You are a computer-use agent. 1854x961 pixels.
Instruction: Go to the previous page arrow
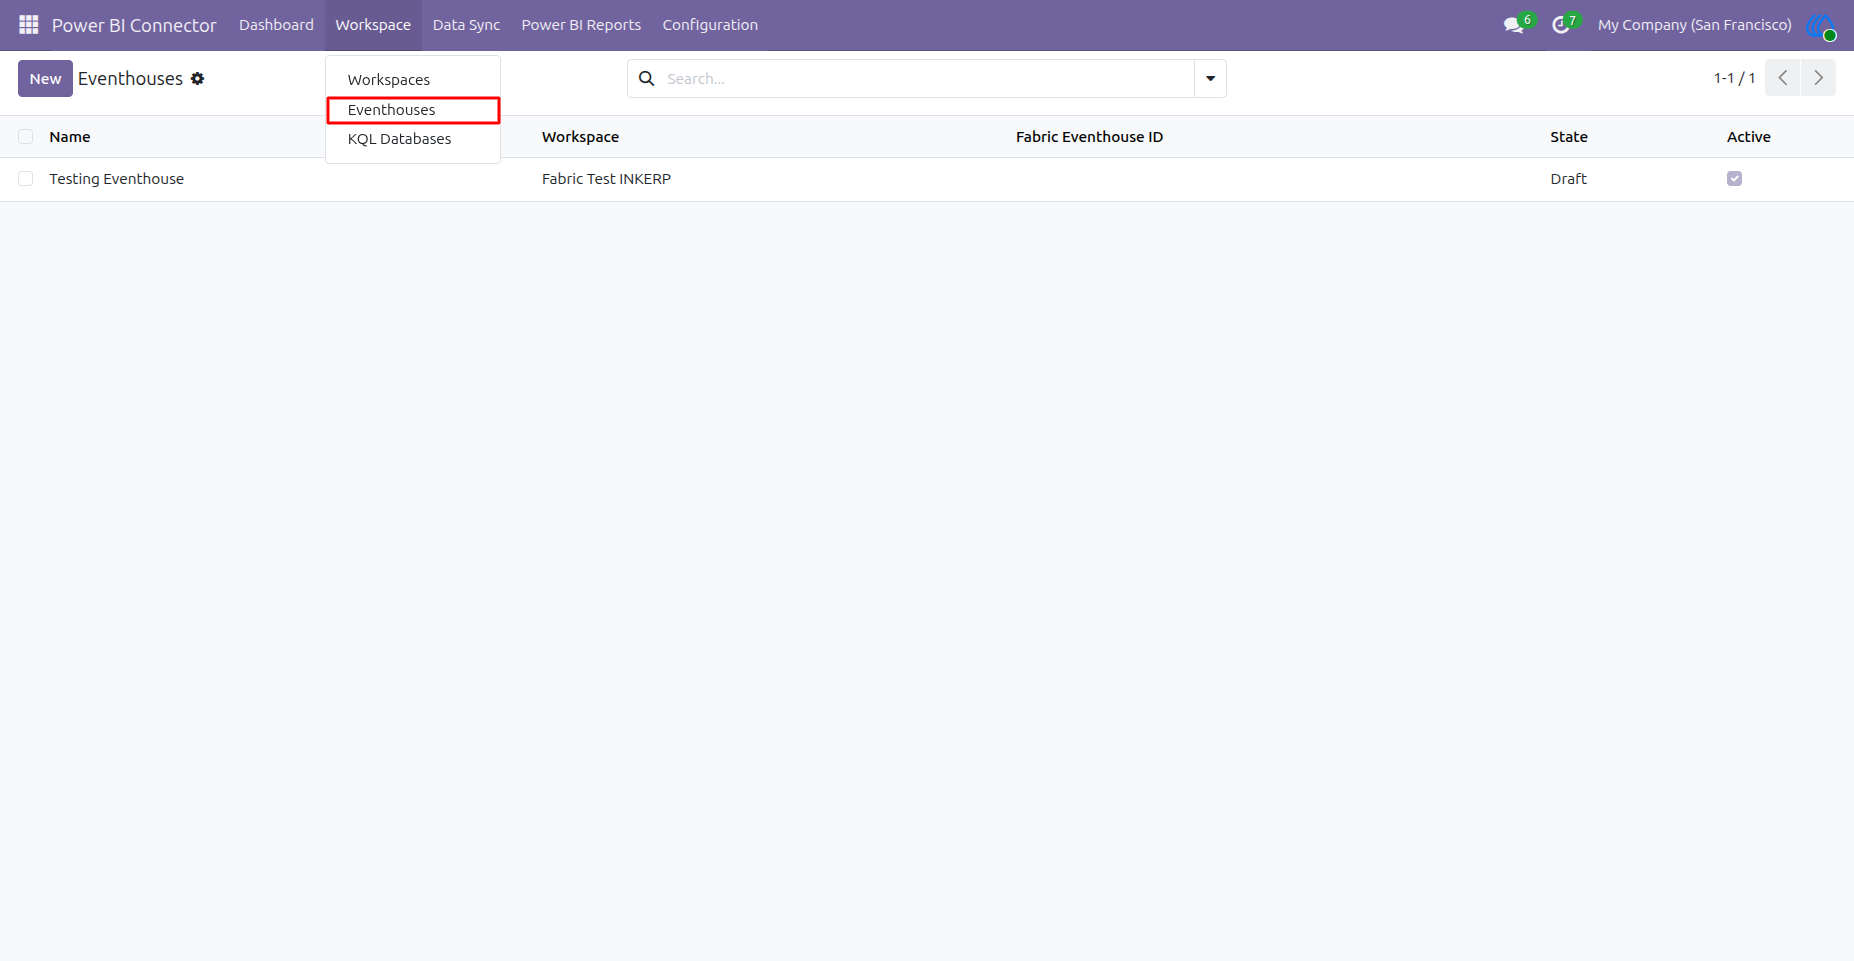pos(1783,78)
